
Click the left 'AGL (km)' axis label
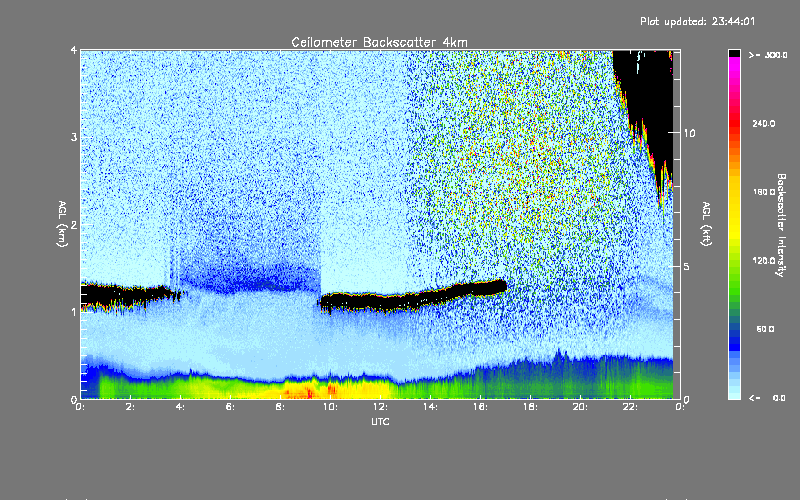click(x=62, y=224)
